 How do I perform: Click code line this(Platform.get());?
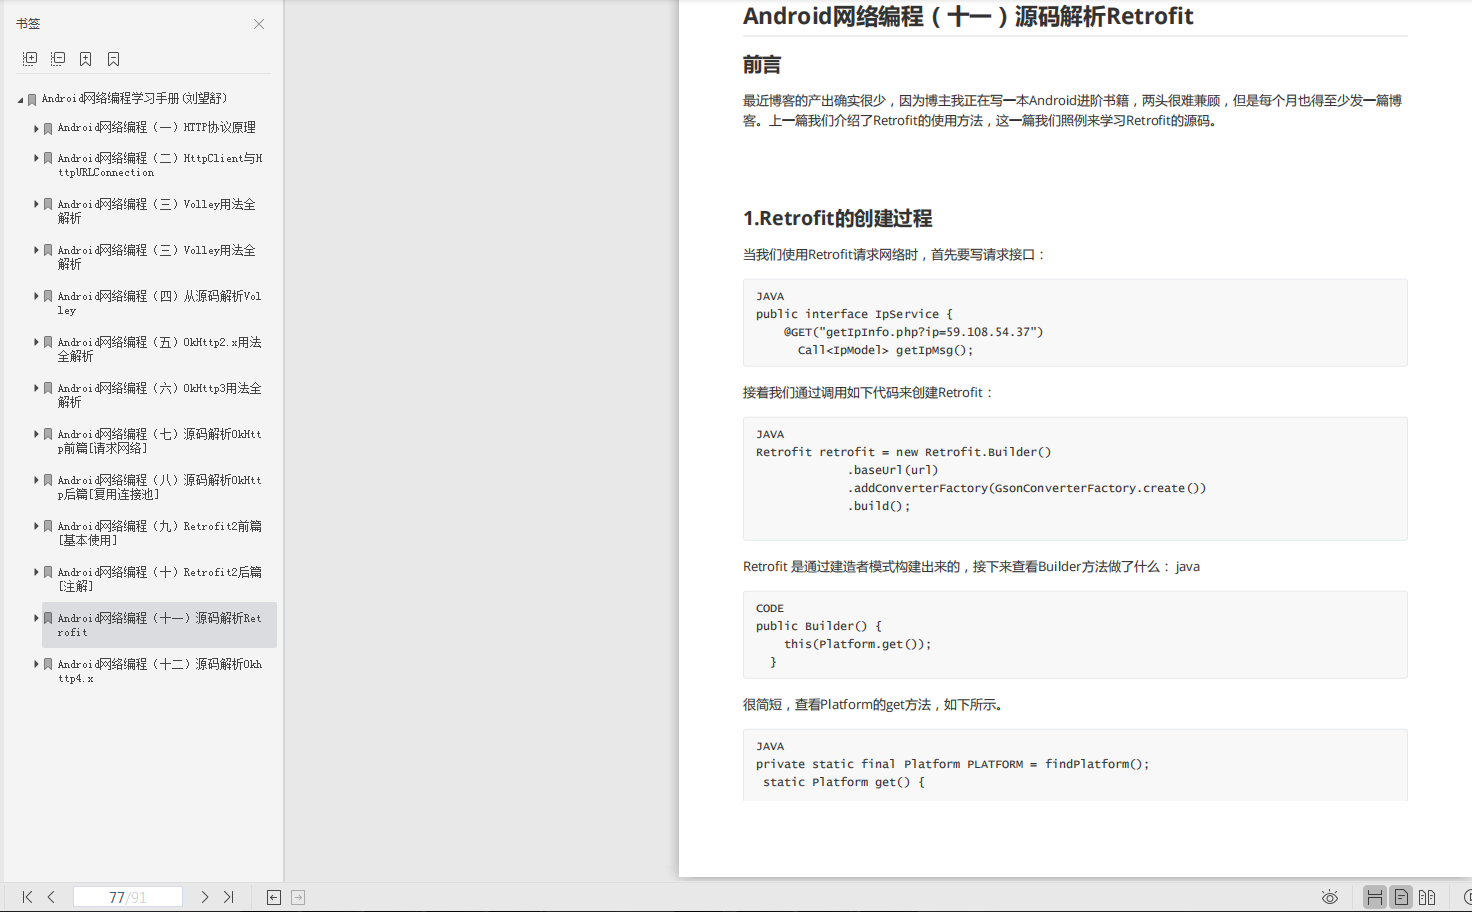point(857,644)
